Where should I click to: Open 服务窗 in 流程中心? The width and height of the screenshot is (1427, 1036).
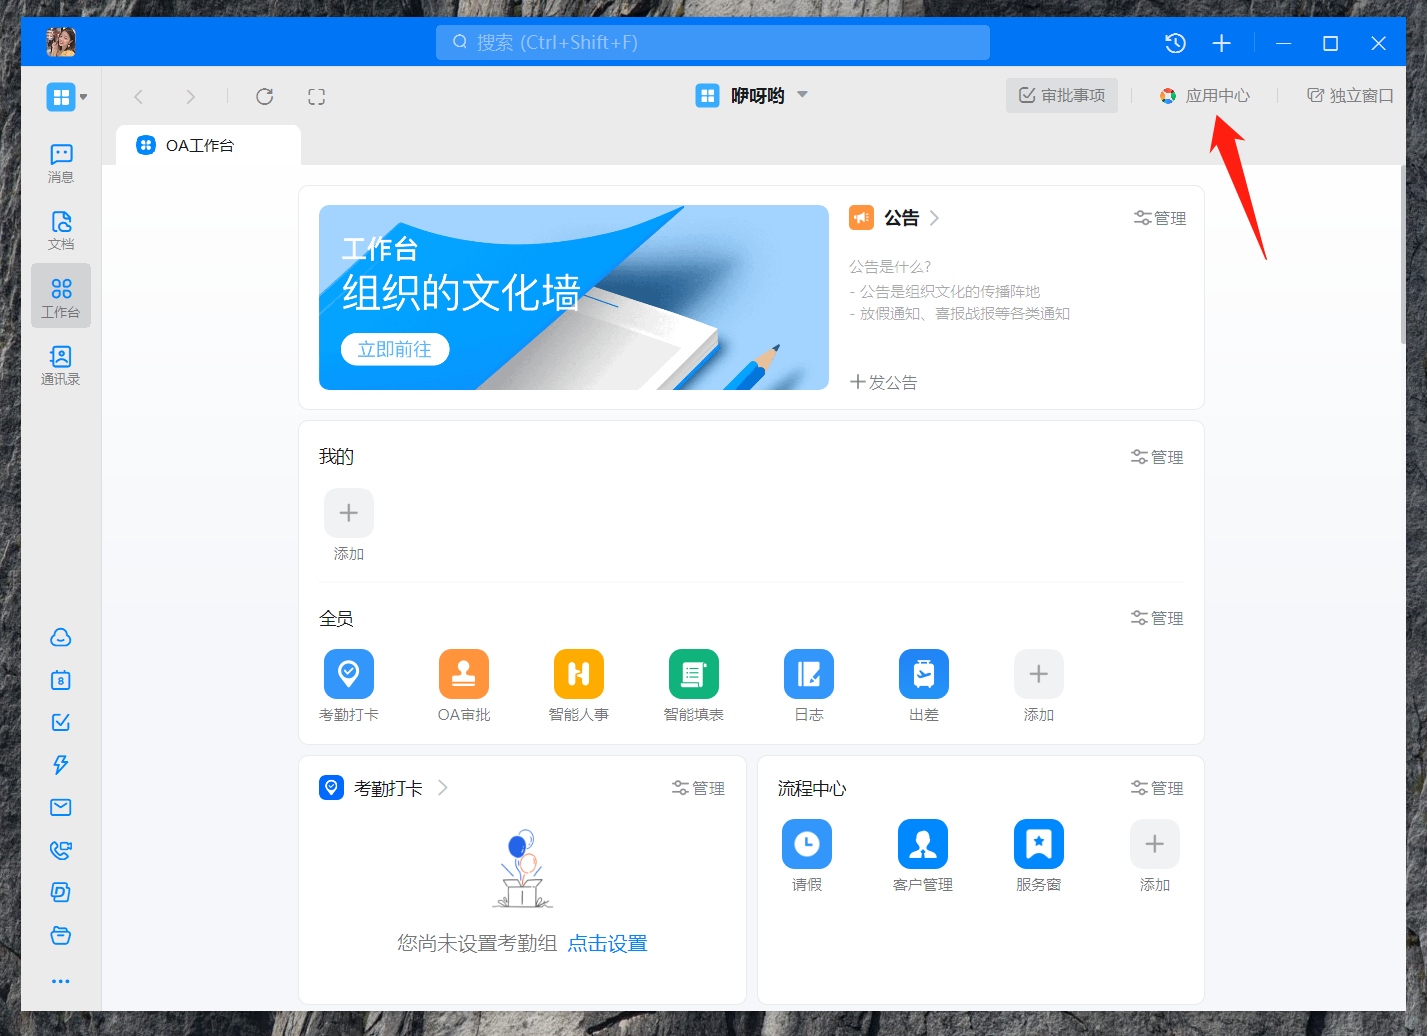pos(1039,855)
